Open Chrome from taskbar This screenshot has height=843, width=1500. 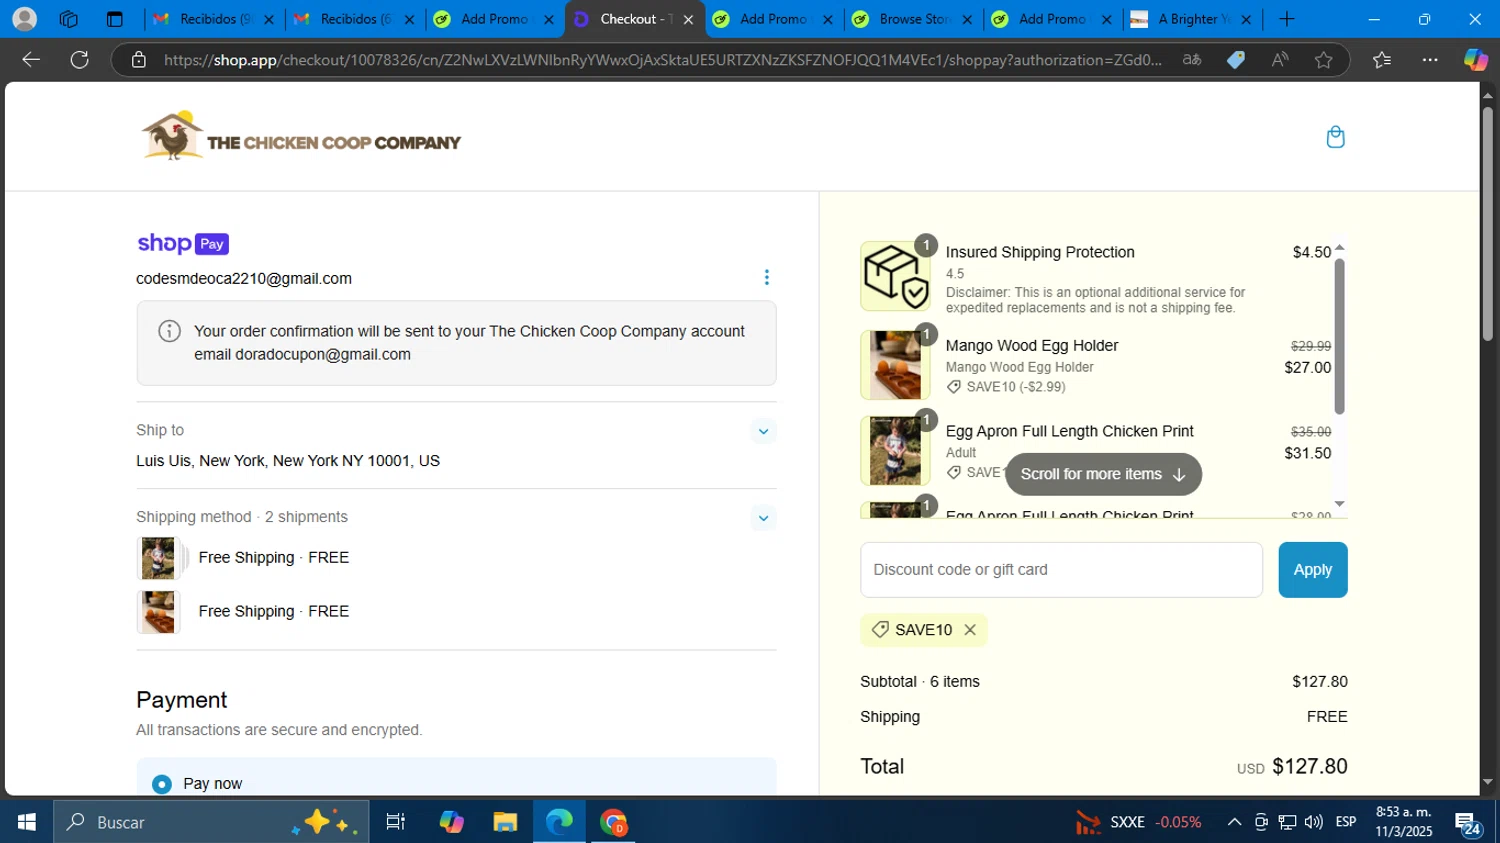click(x=613, y=822)
